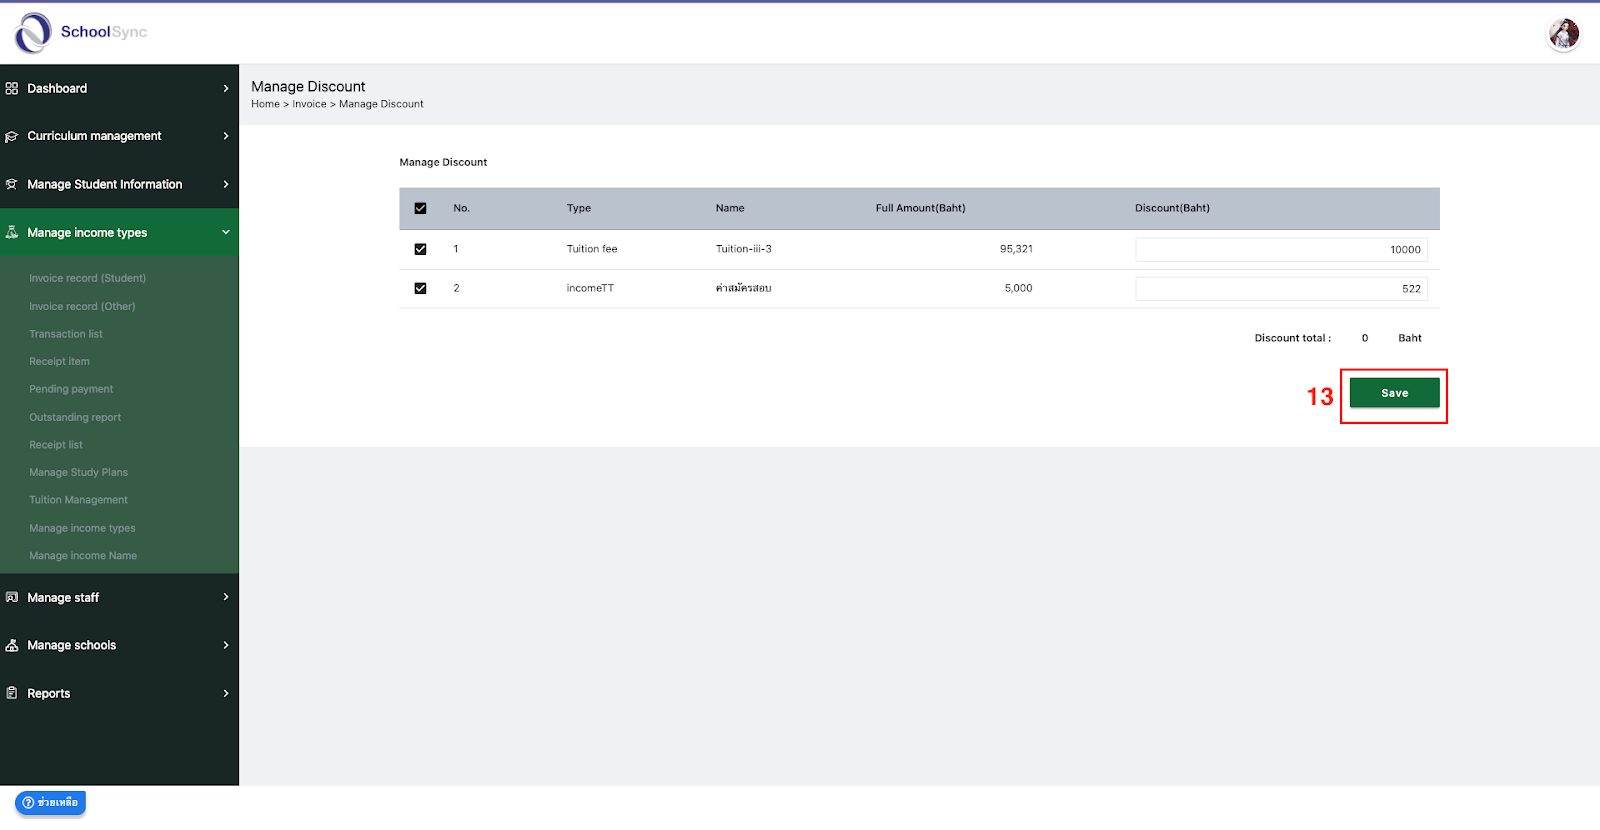Click the Type column header
Screen dimensions: 1600x830
pos(579,208)
